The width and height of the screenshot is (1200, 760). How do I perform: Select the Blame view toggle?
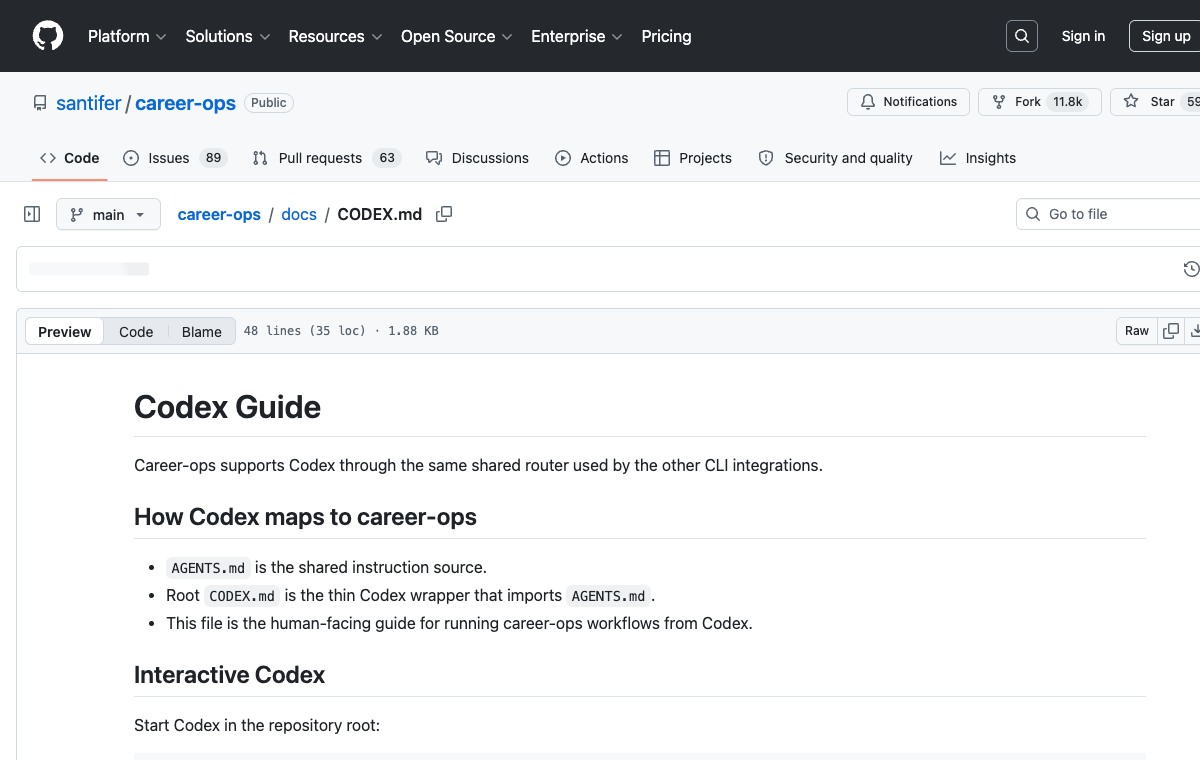202,331
